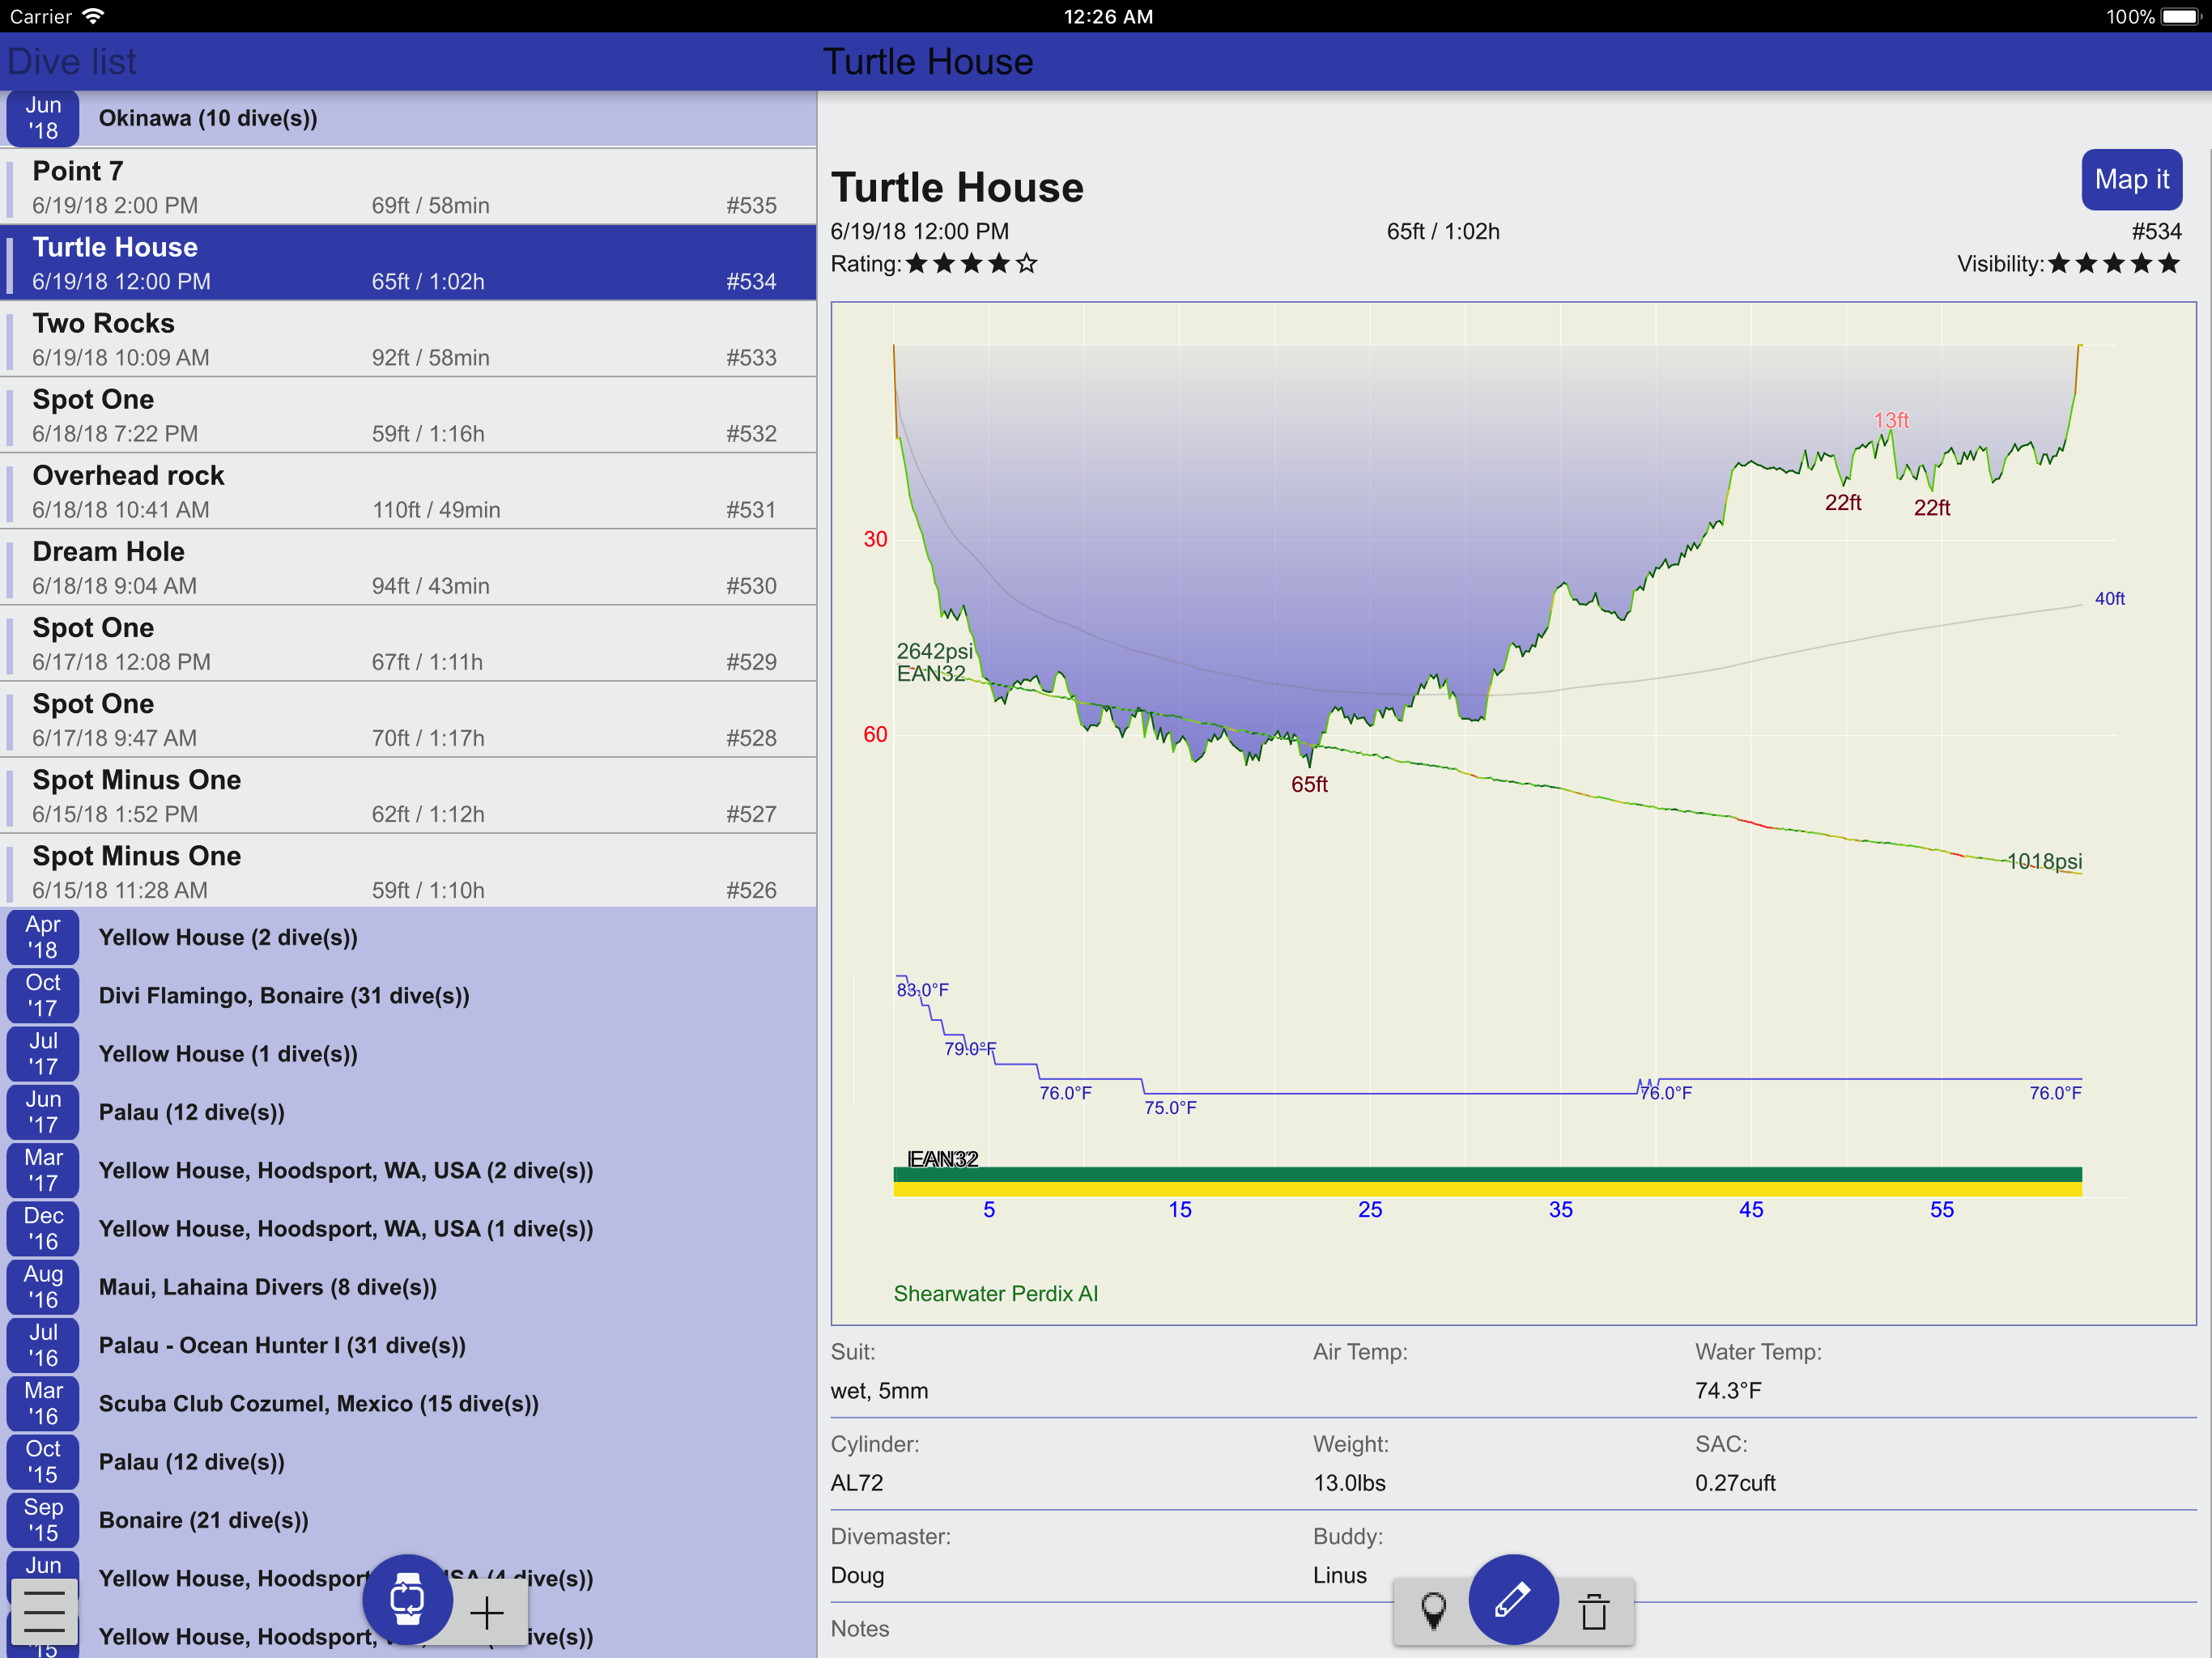The image size is (2212, 1658).
Task: Click the first Visibility star
Action: 2059,264
